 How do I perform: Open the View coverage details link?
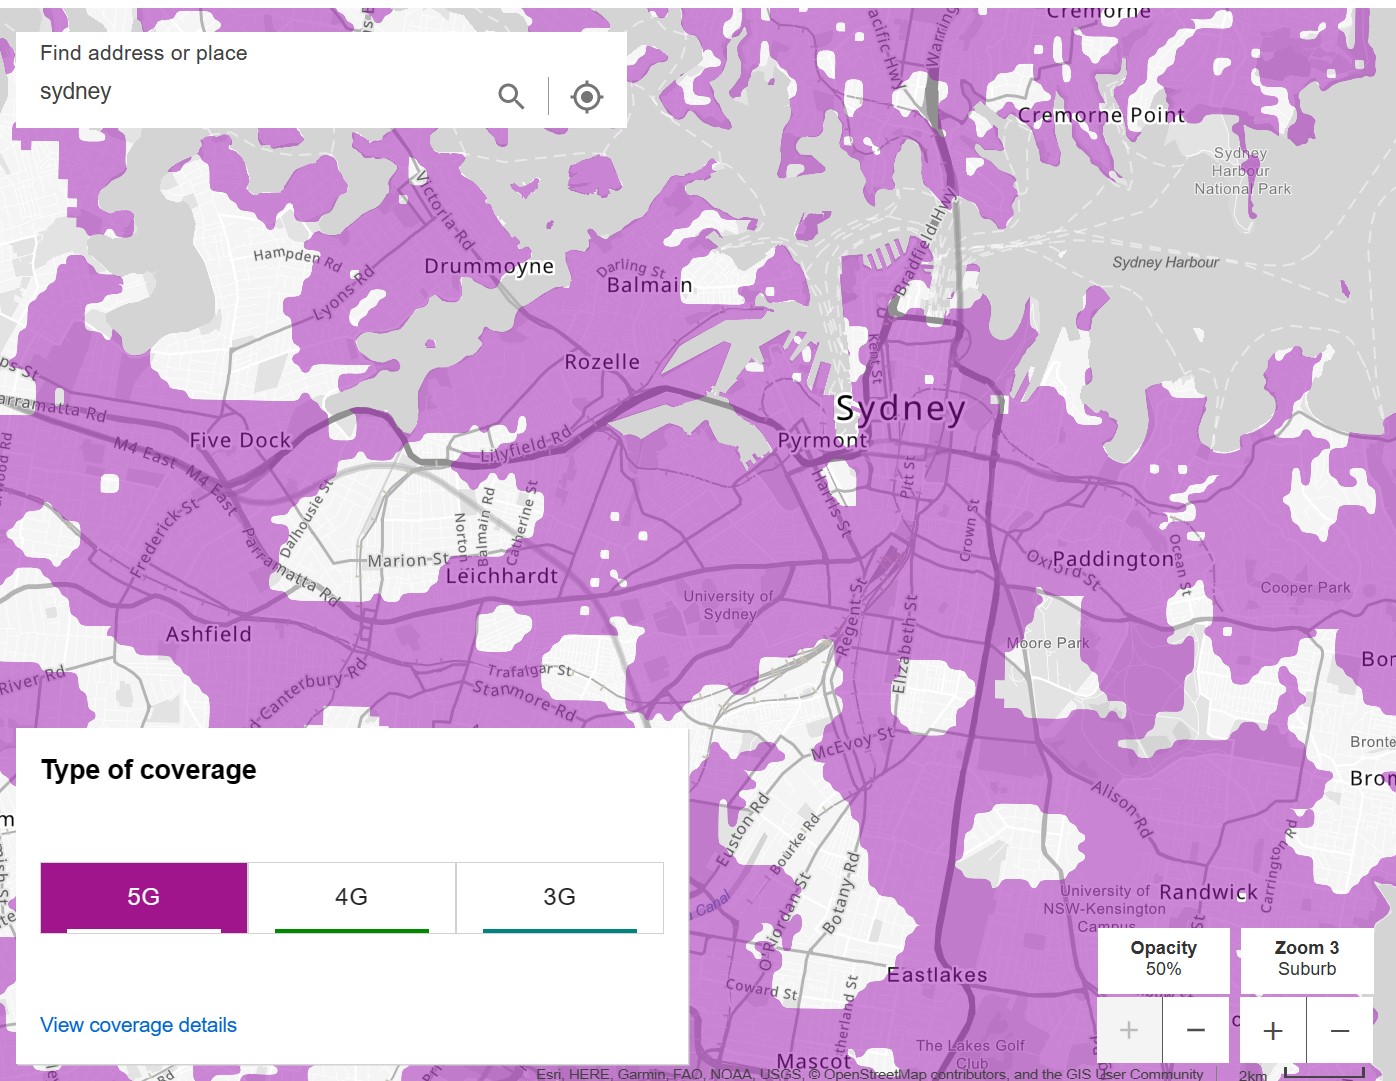(138, 1025)
